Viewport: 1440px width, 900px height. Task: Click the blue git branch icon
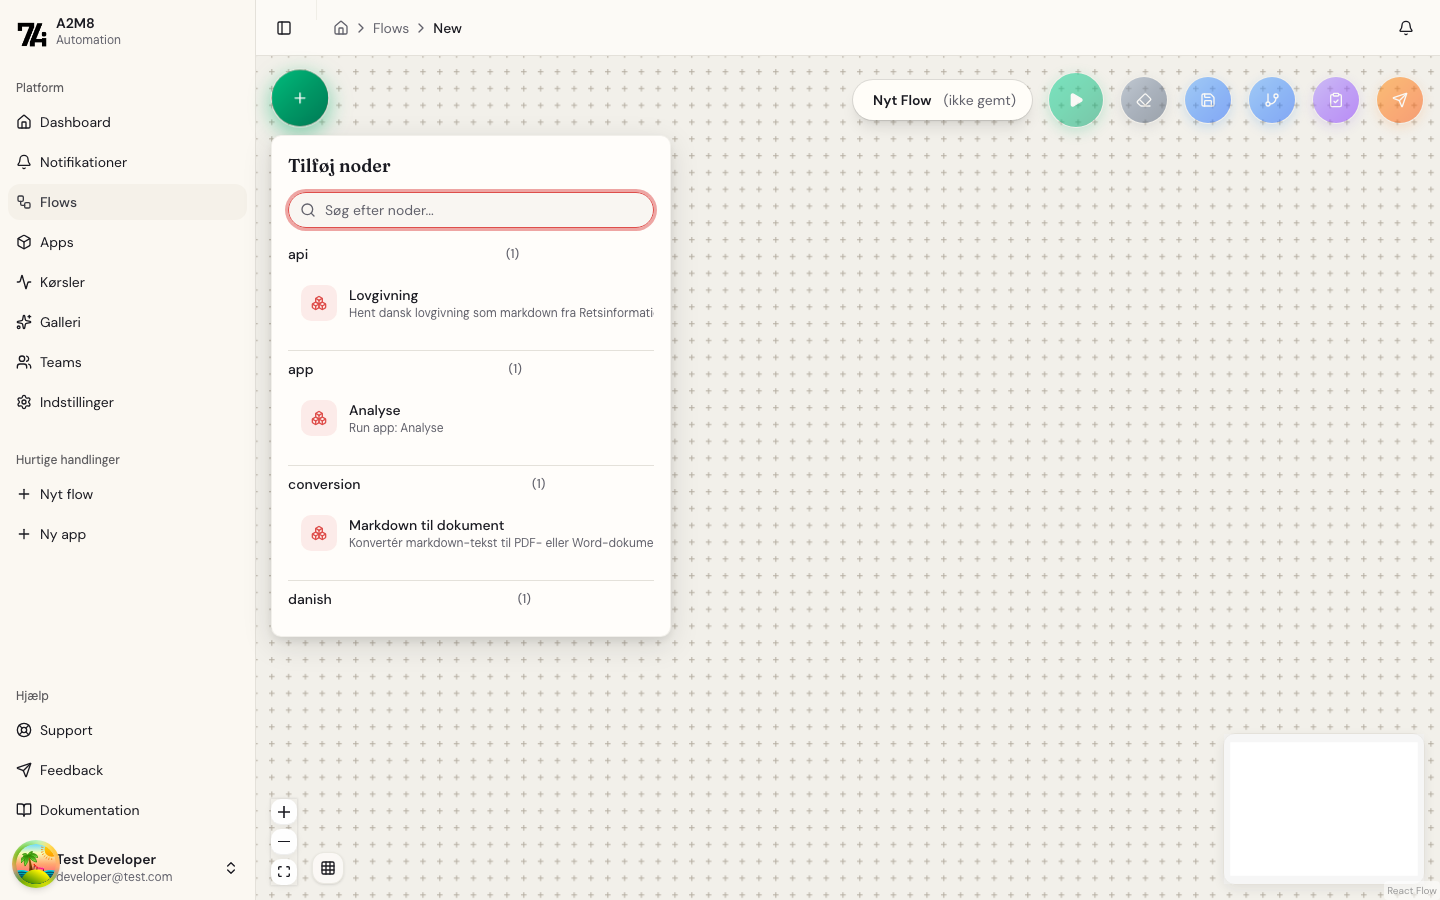pos(1272,100)
